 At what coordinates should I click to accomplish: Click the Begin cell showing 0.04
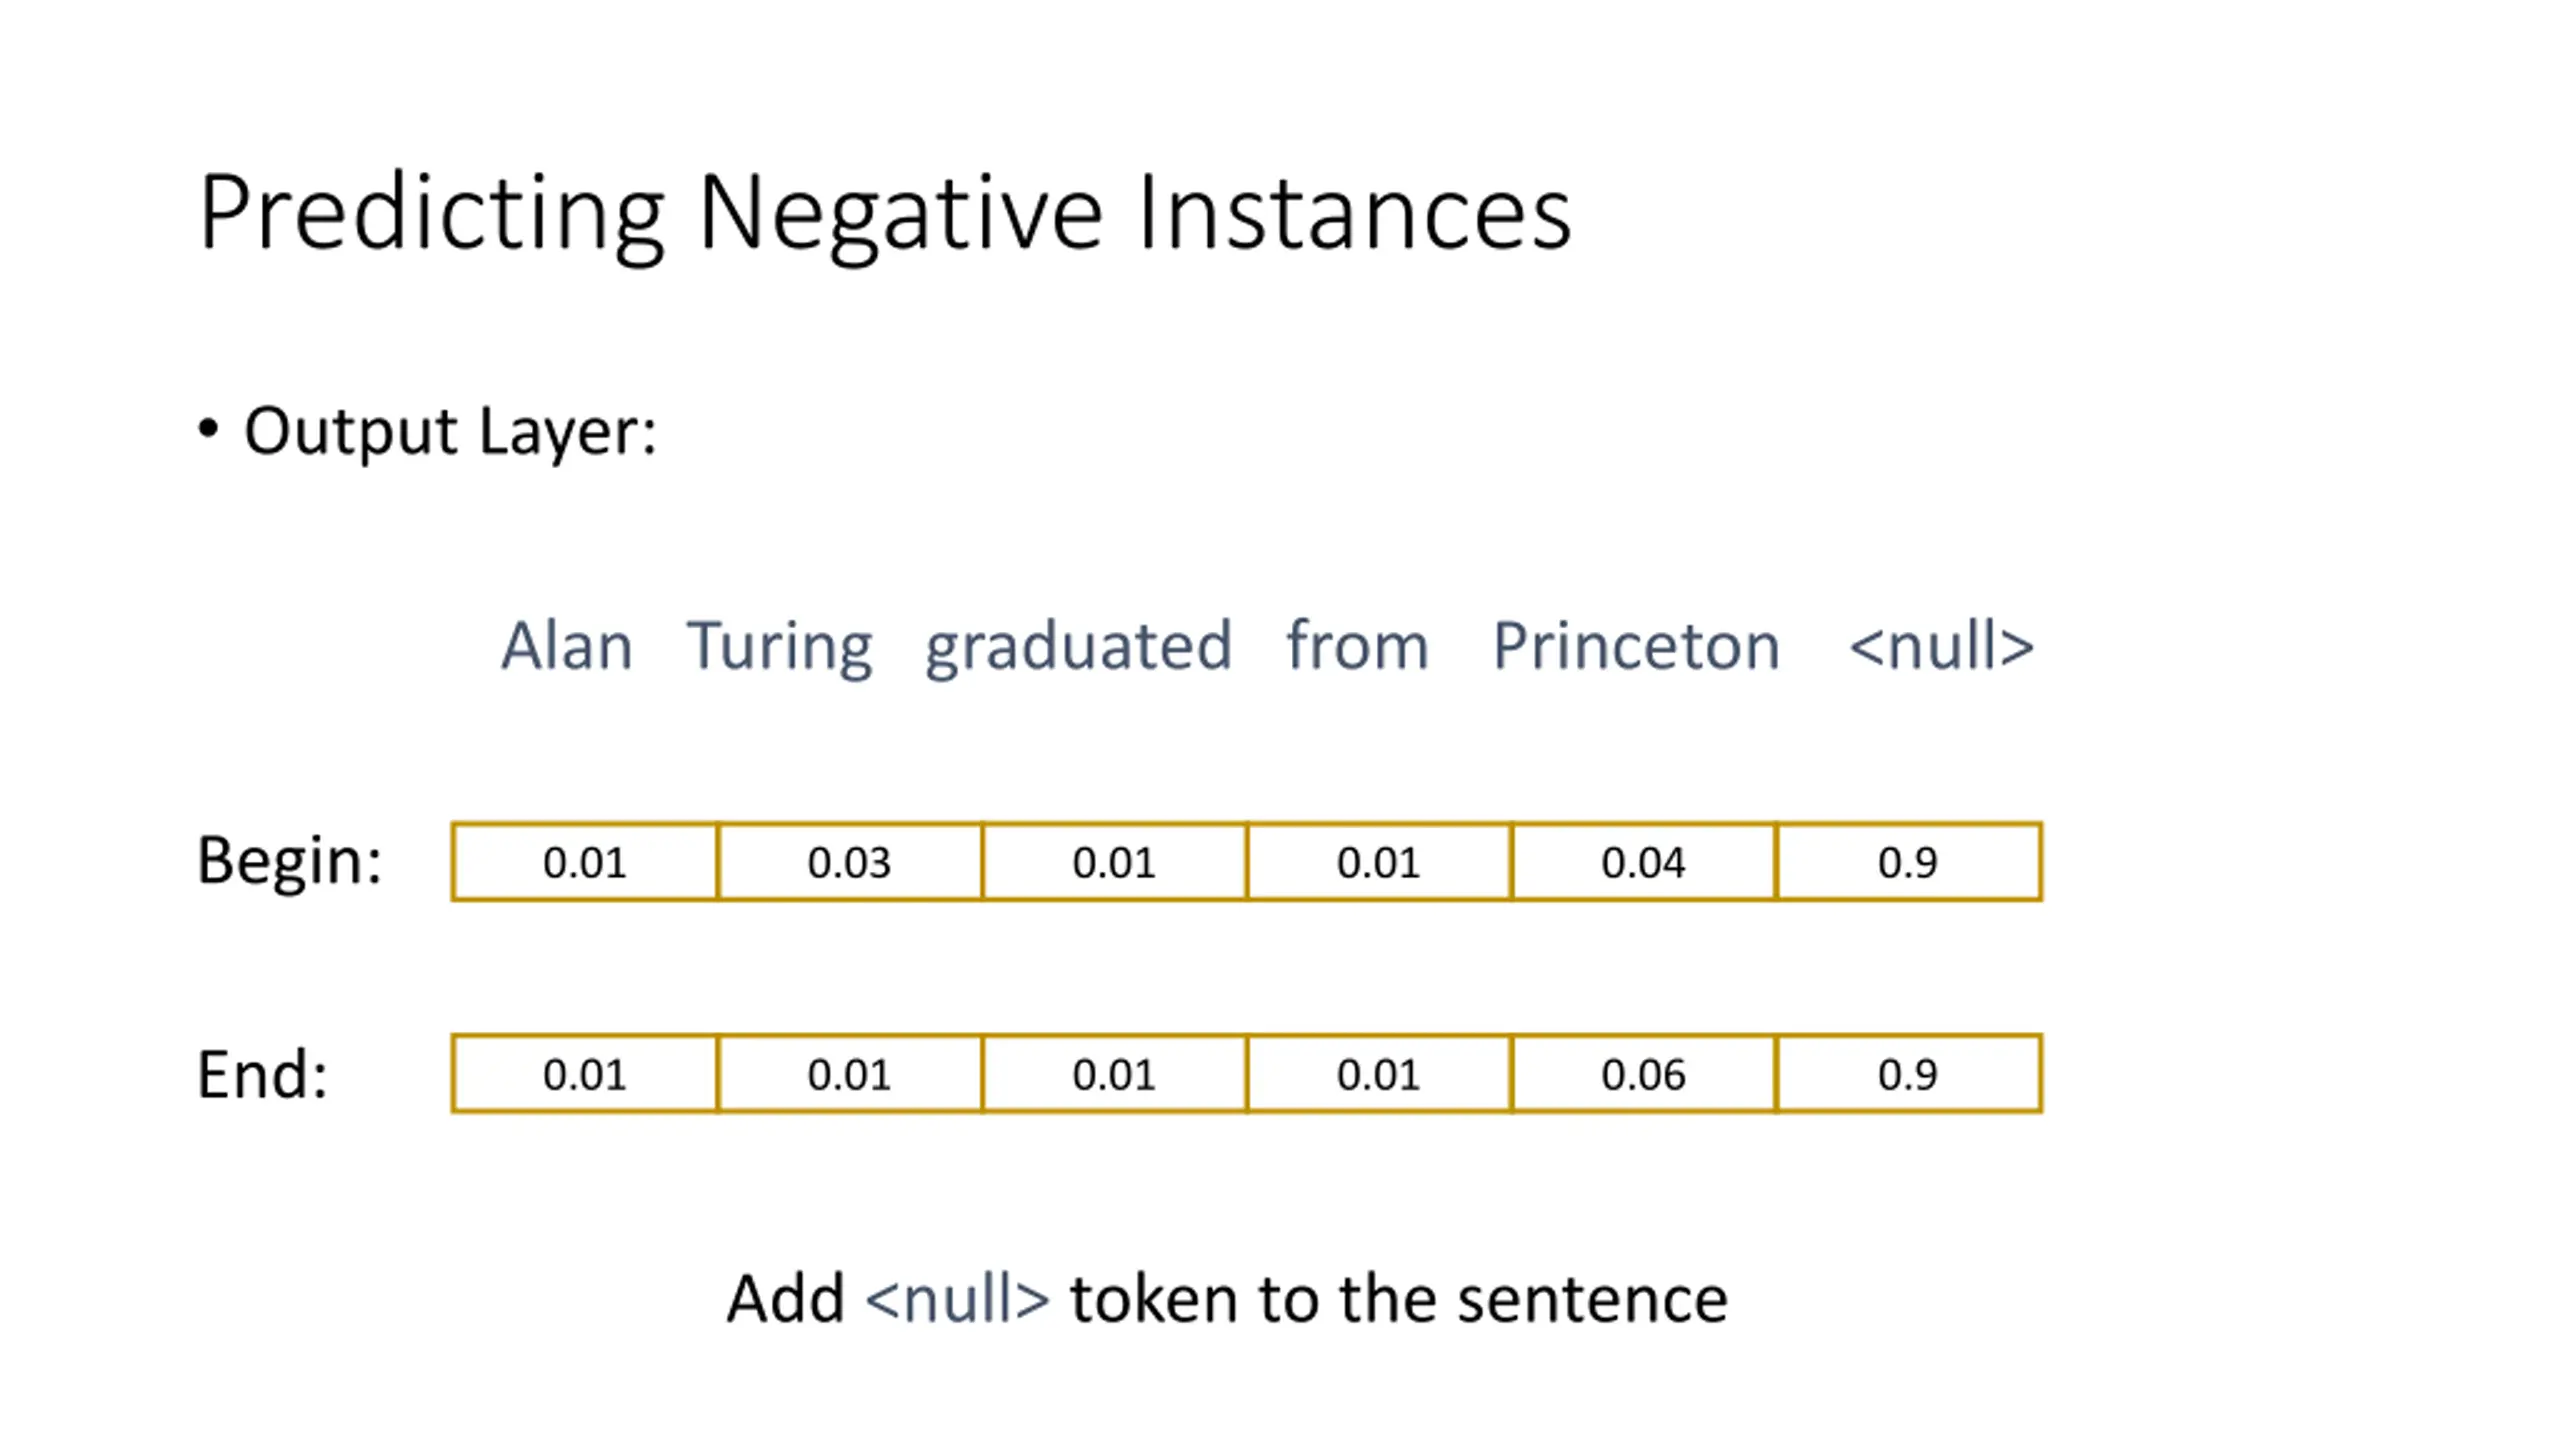(1644, 862)
